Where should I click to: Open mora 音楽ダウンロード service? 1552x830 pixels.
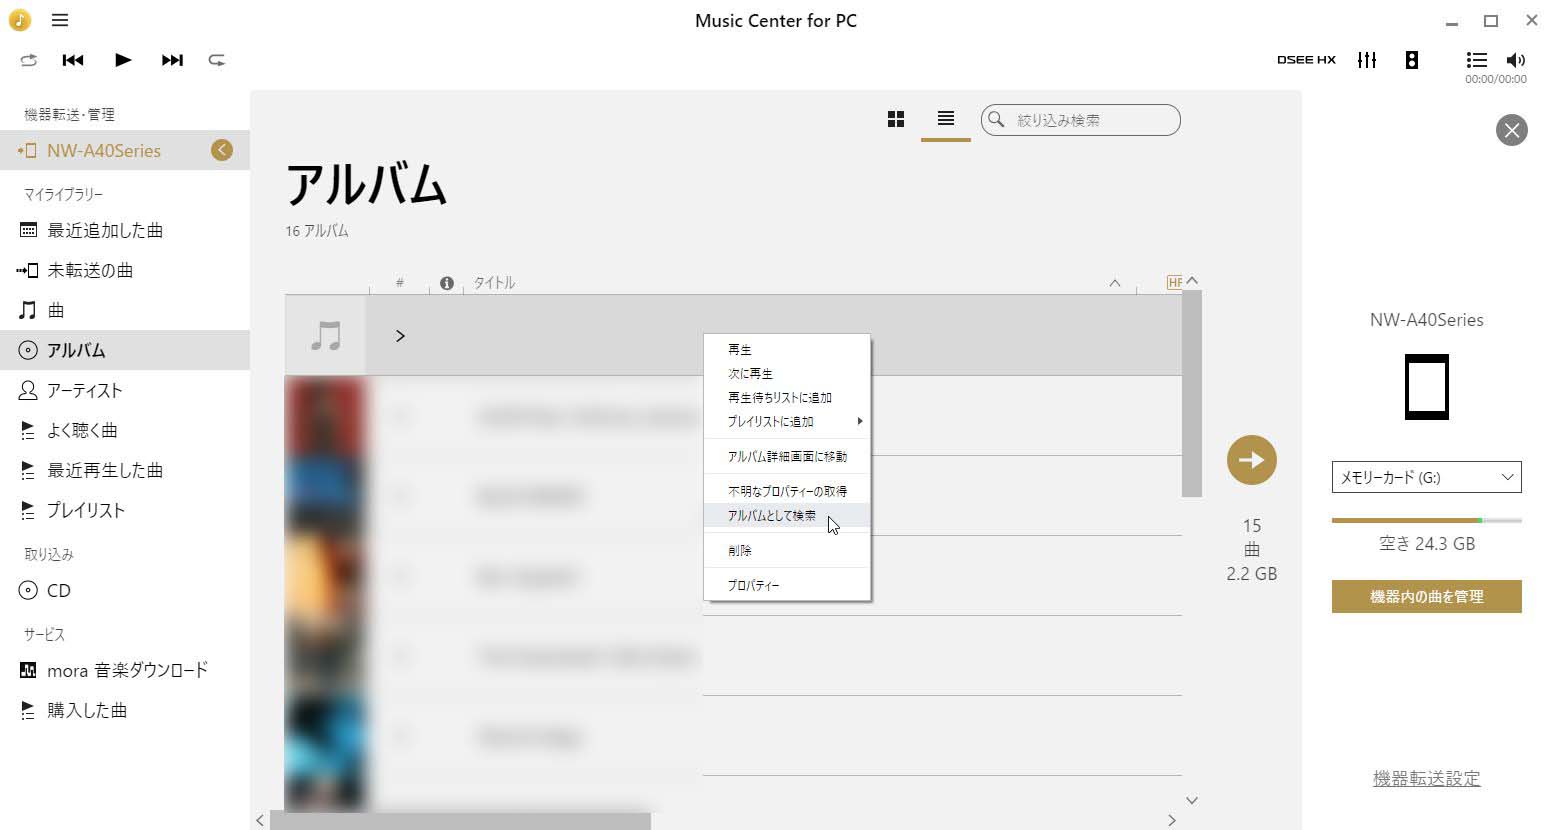[125, 670]
